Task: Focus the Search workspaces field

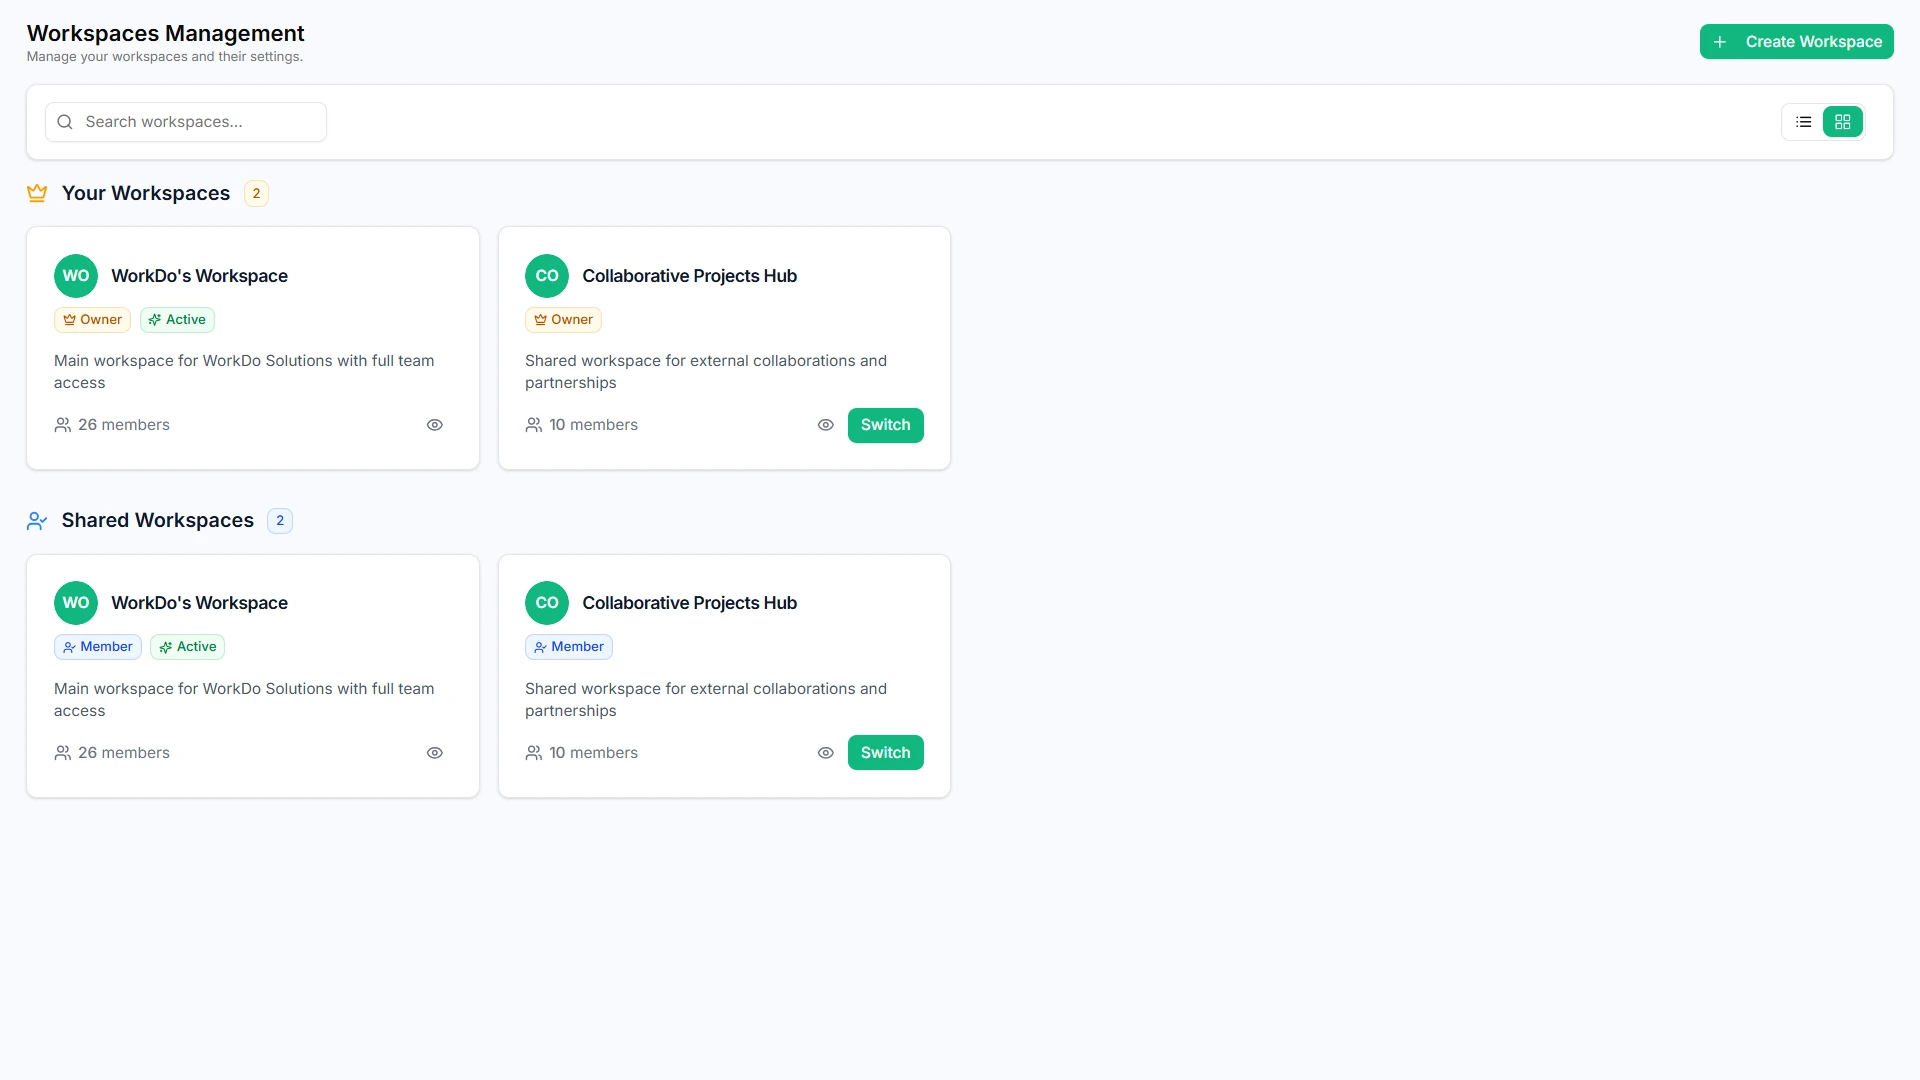Action: click(186, 122)
